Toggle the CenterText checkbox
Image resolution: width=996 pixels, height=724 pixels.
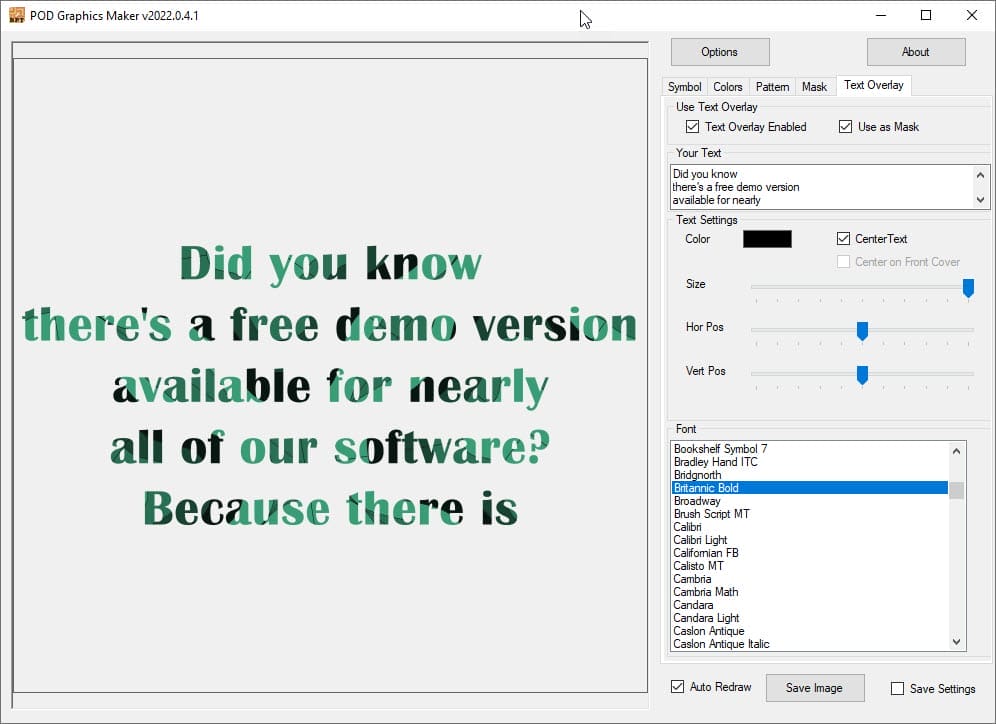coord(844,239)
